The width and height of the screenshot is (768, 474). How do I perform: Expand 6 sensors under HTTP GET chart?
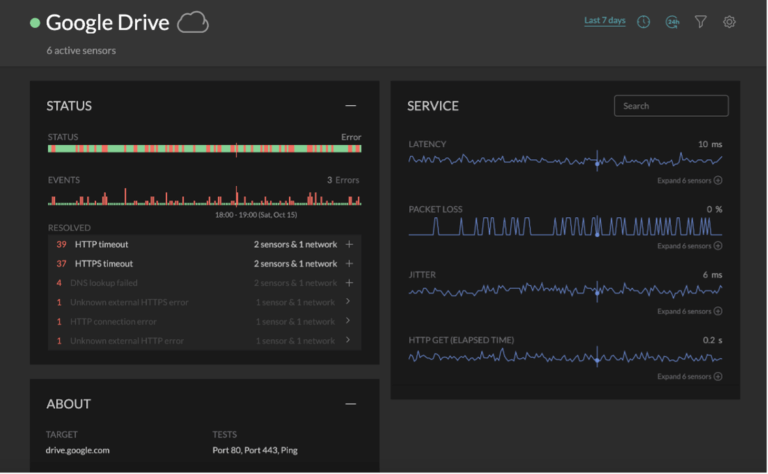[x=689, y=377]
